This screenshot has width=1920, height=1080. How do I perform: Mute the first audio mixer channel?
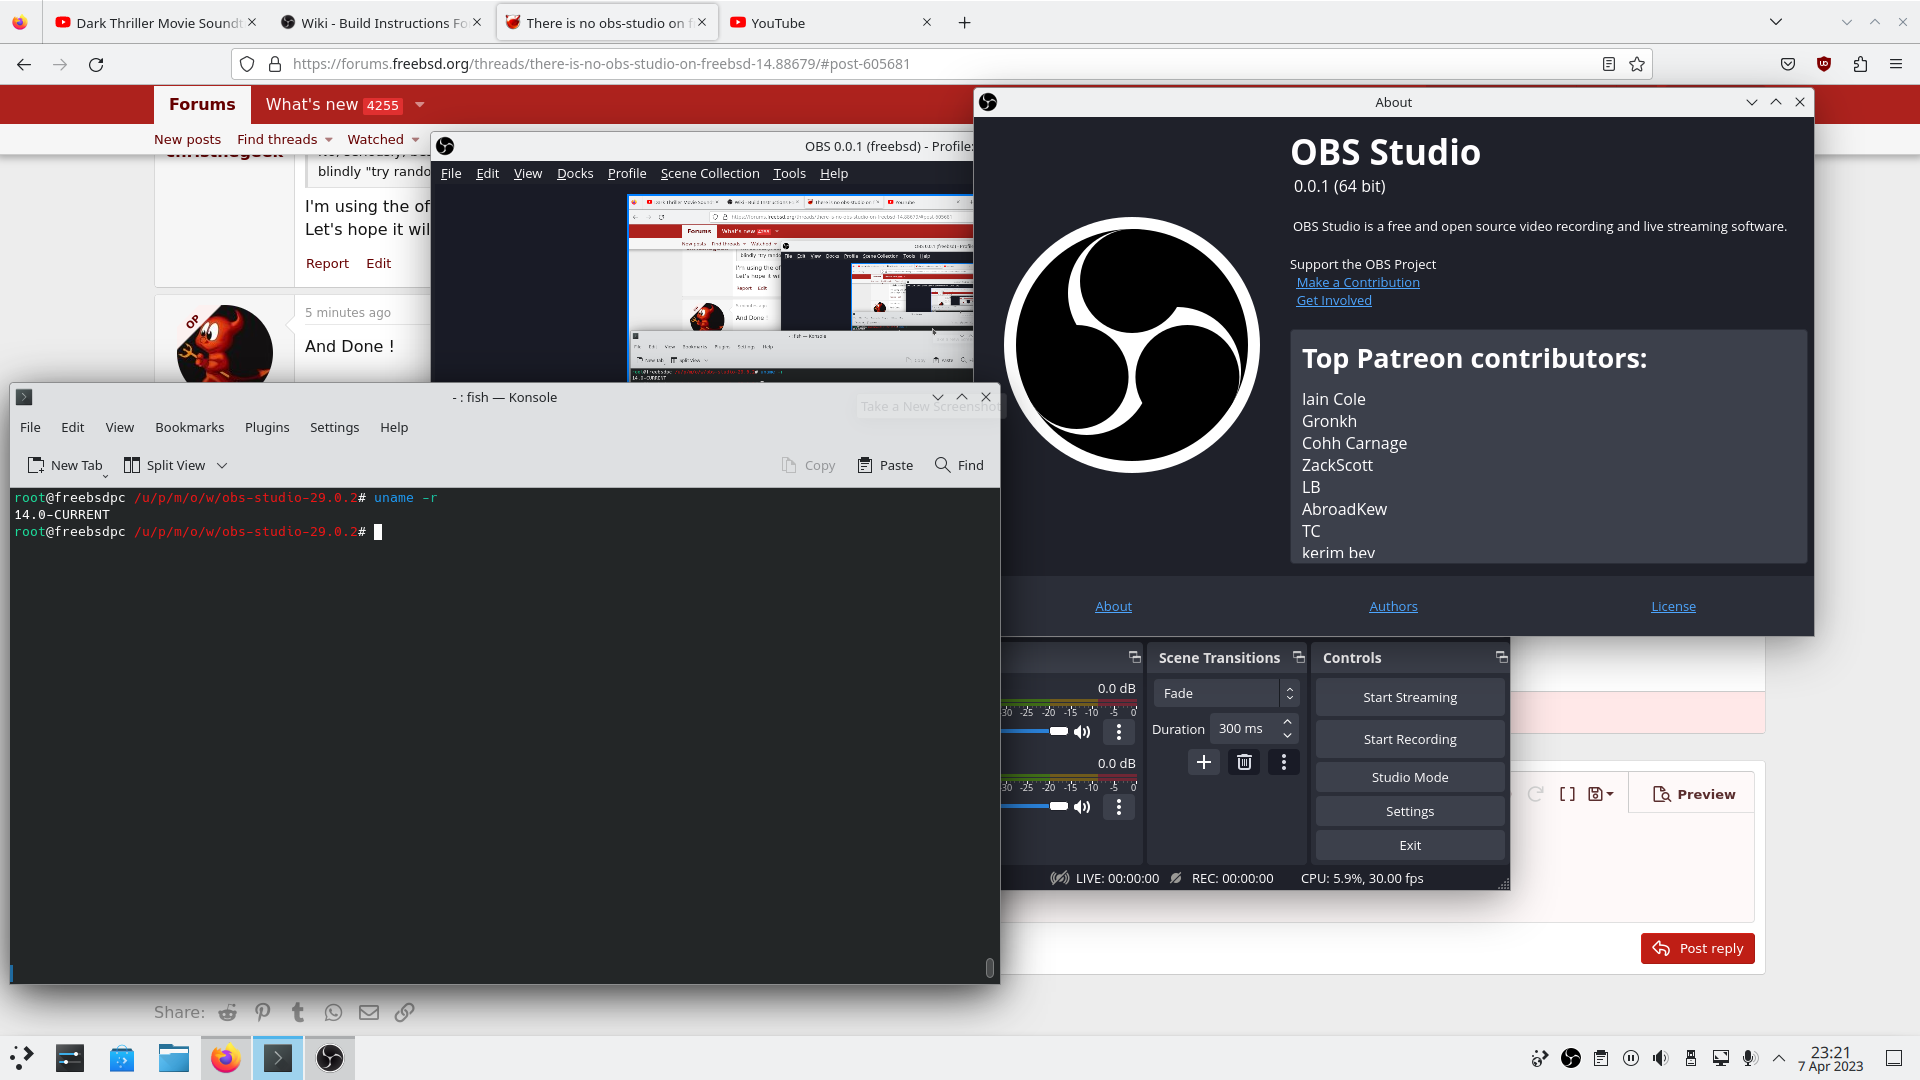[1082, 732]
